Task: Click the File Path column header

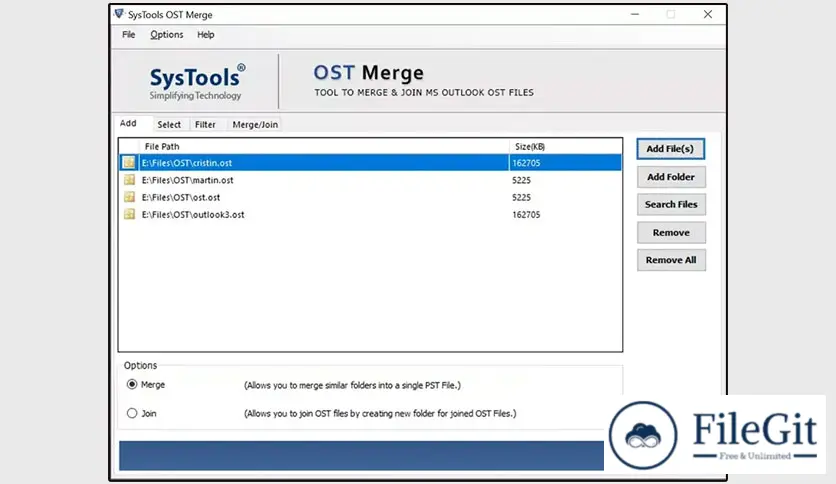Action: tap(324, 147)
